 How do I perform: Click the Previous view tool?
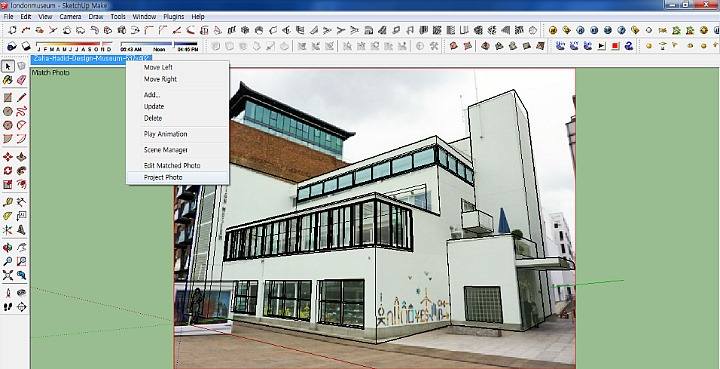click(22, 275)
